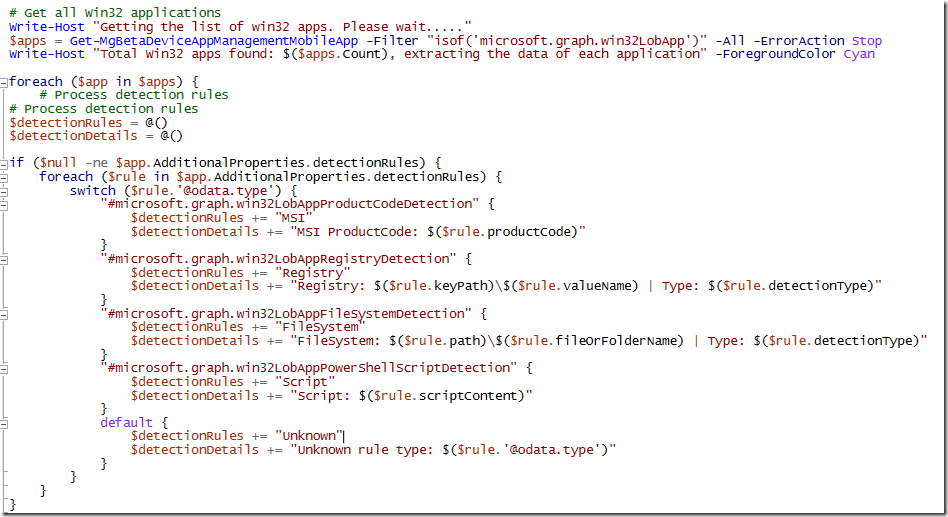Click the "Unknown" string in default case
Viewport: 948px width, 517px height.
tap(308, 435)
